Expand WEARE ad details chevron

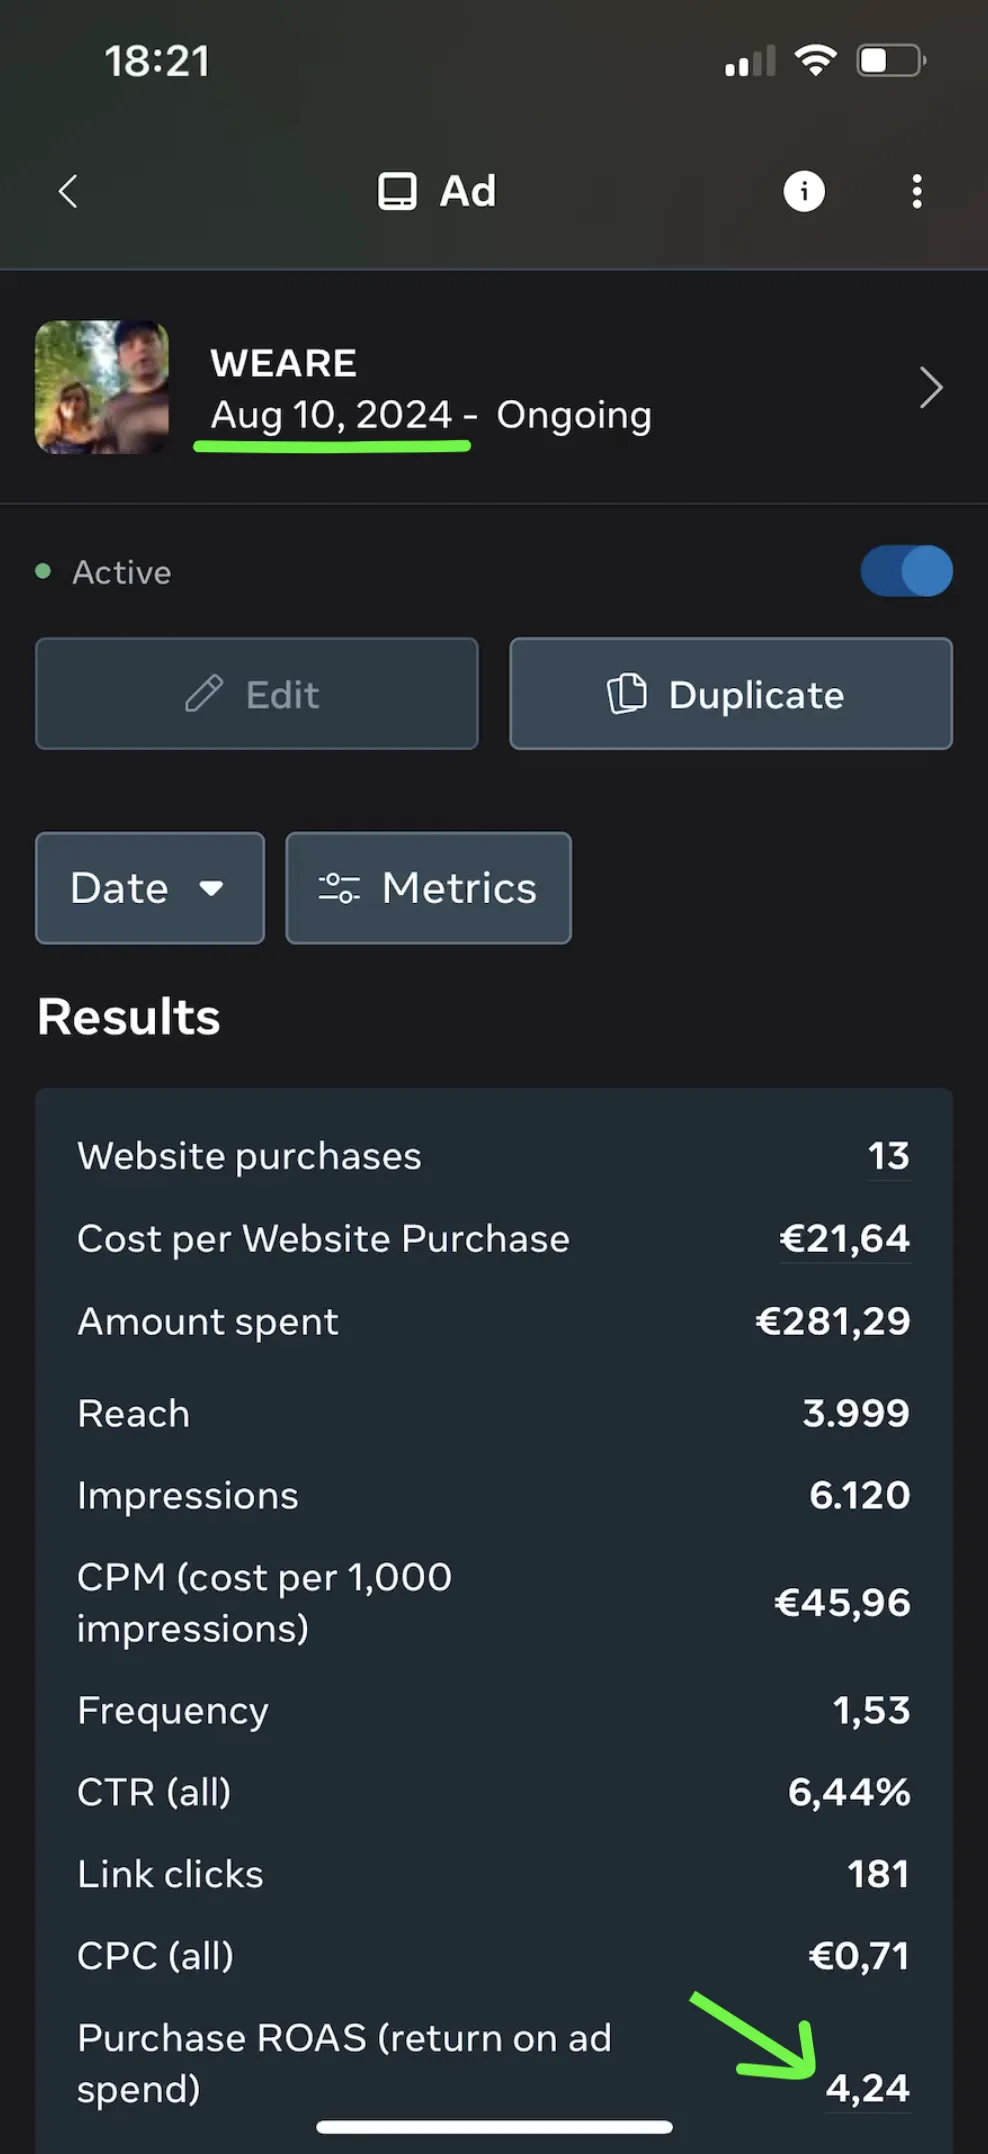click(931, 388)
